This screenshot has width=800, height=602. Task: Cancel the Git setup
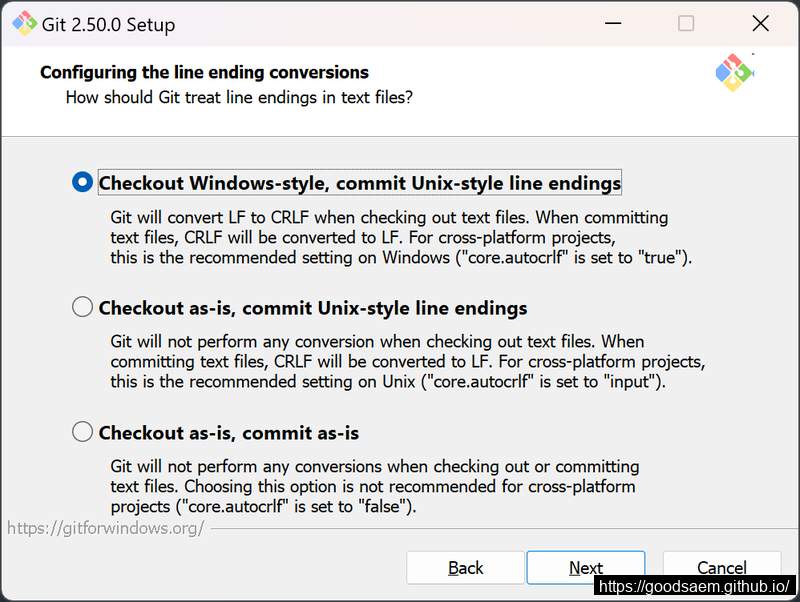pos(721,567)
